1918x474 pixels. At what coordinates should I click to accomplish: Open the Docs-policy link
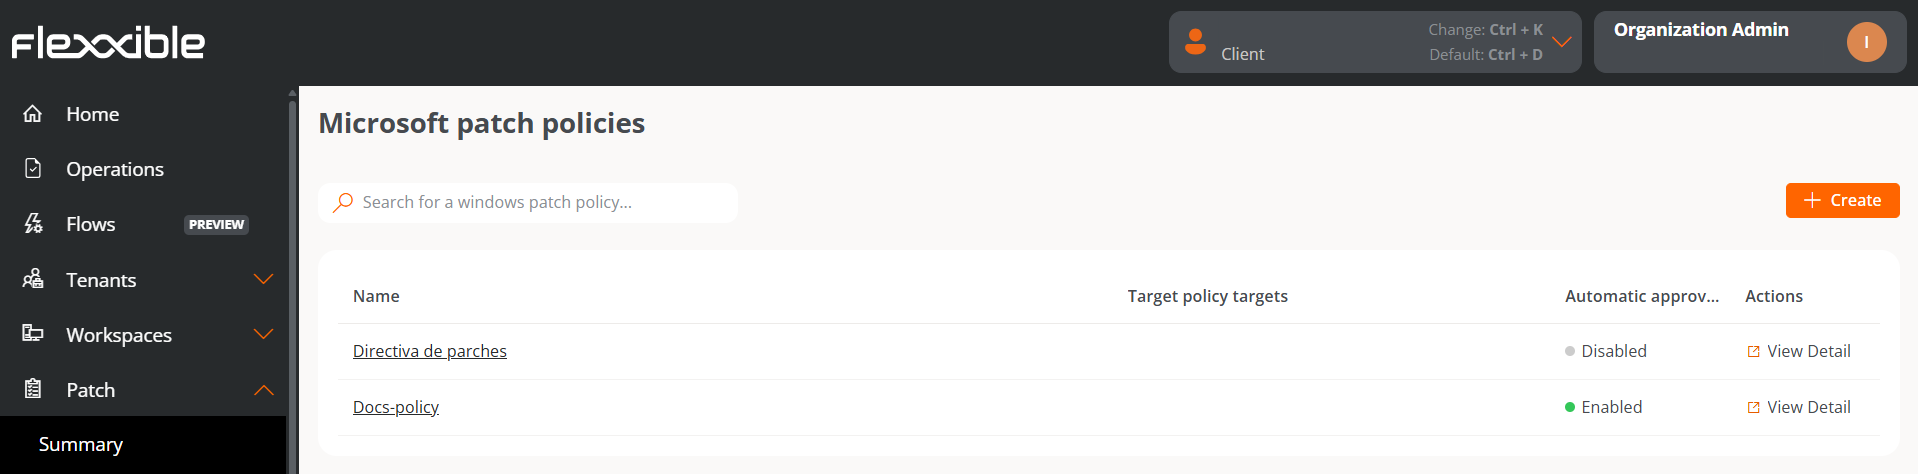(x=396, y=407)
